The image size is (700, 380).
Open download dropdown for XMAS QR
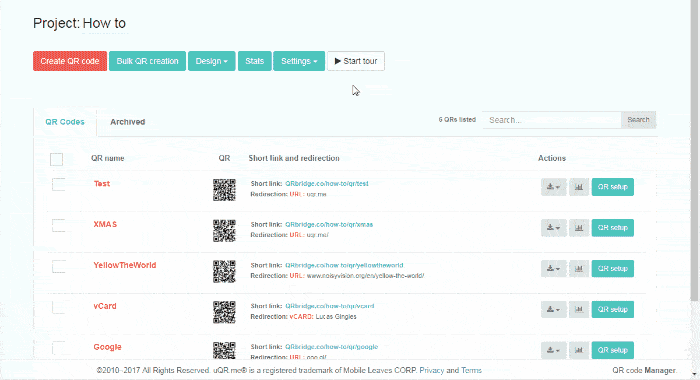pyautogui.click(x=554, y=228)
